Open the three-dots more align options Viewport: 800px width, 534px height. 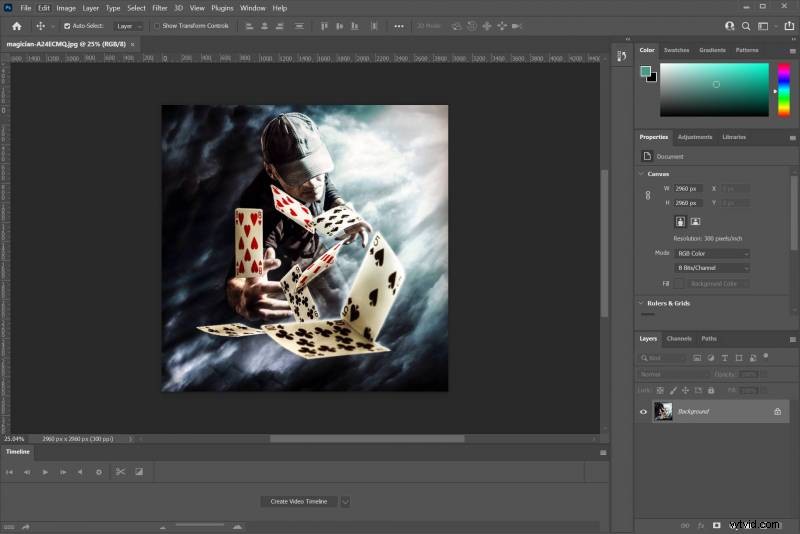399,26
